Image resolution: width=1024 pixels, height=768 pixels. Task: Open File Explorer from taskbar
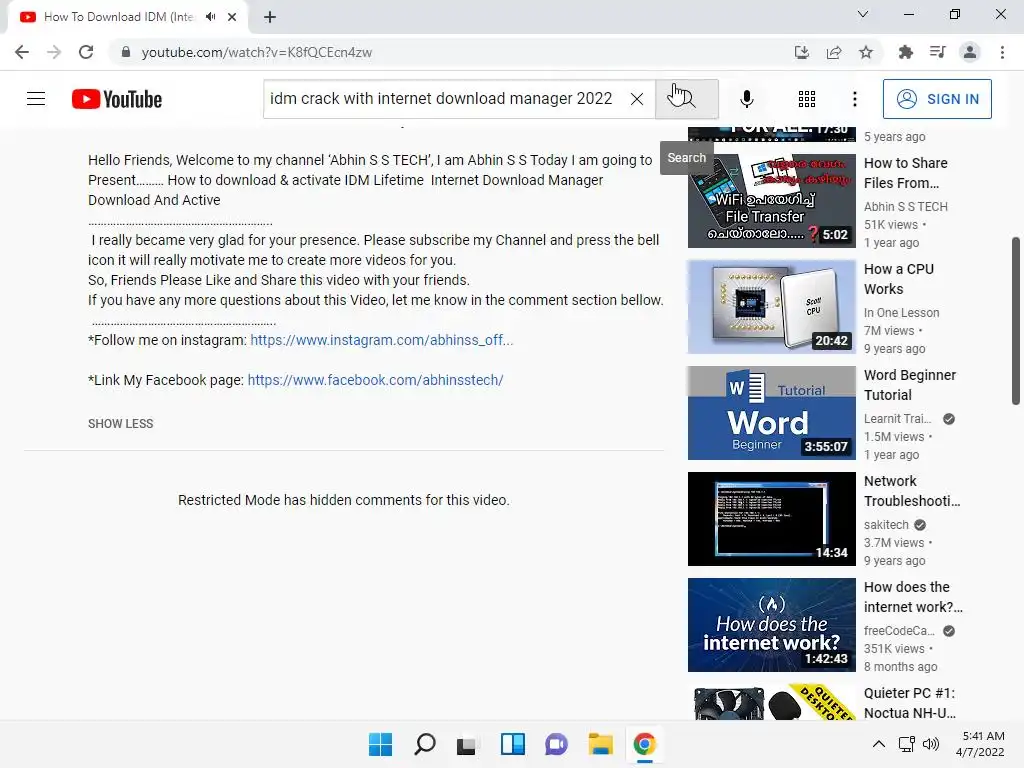[600, 744]
